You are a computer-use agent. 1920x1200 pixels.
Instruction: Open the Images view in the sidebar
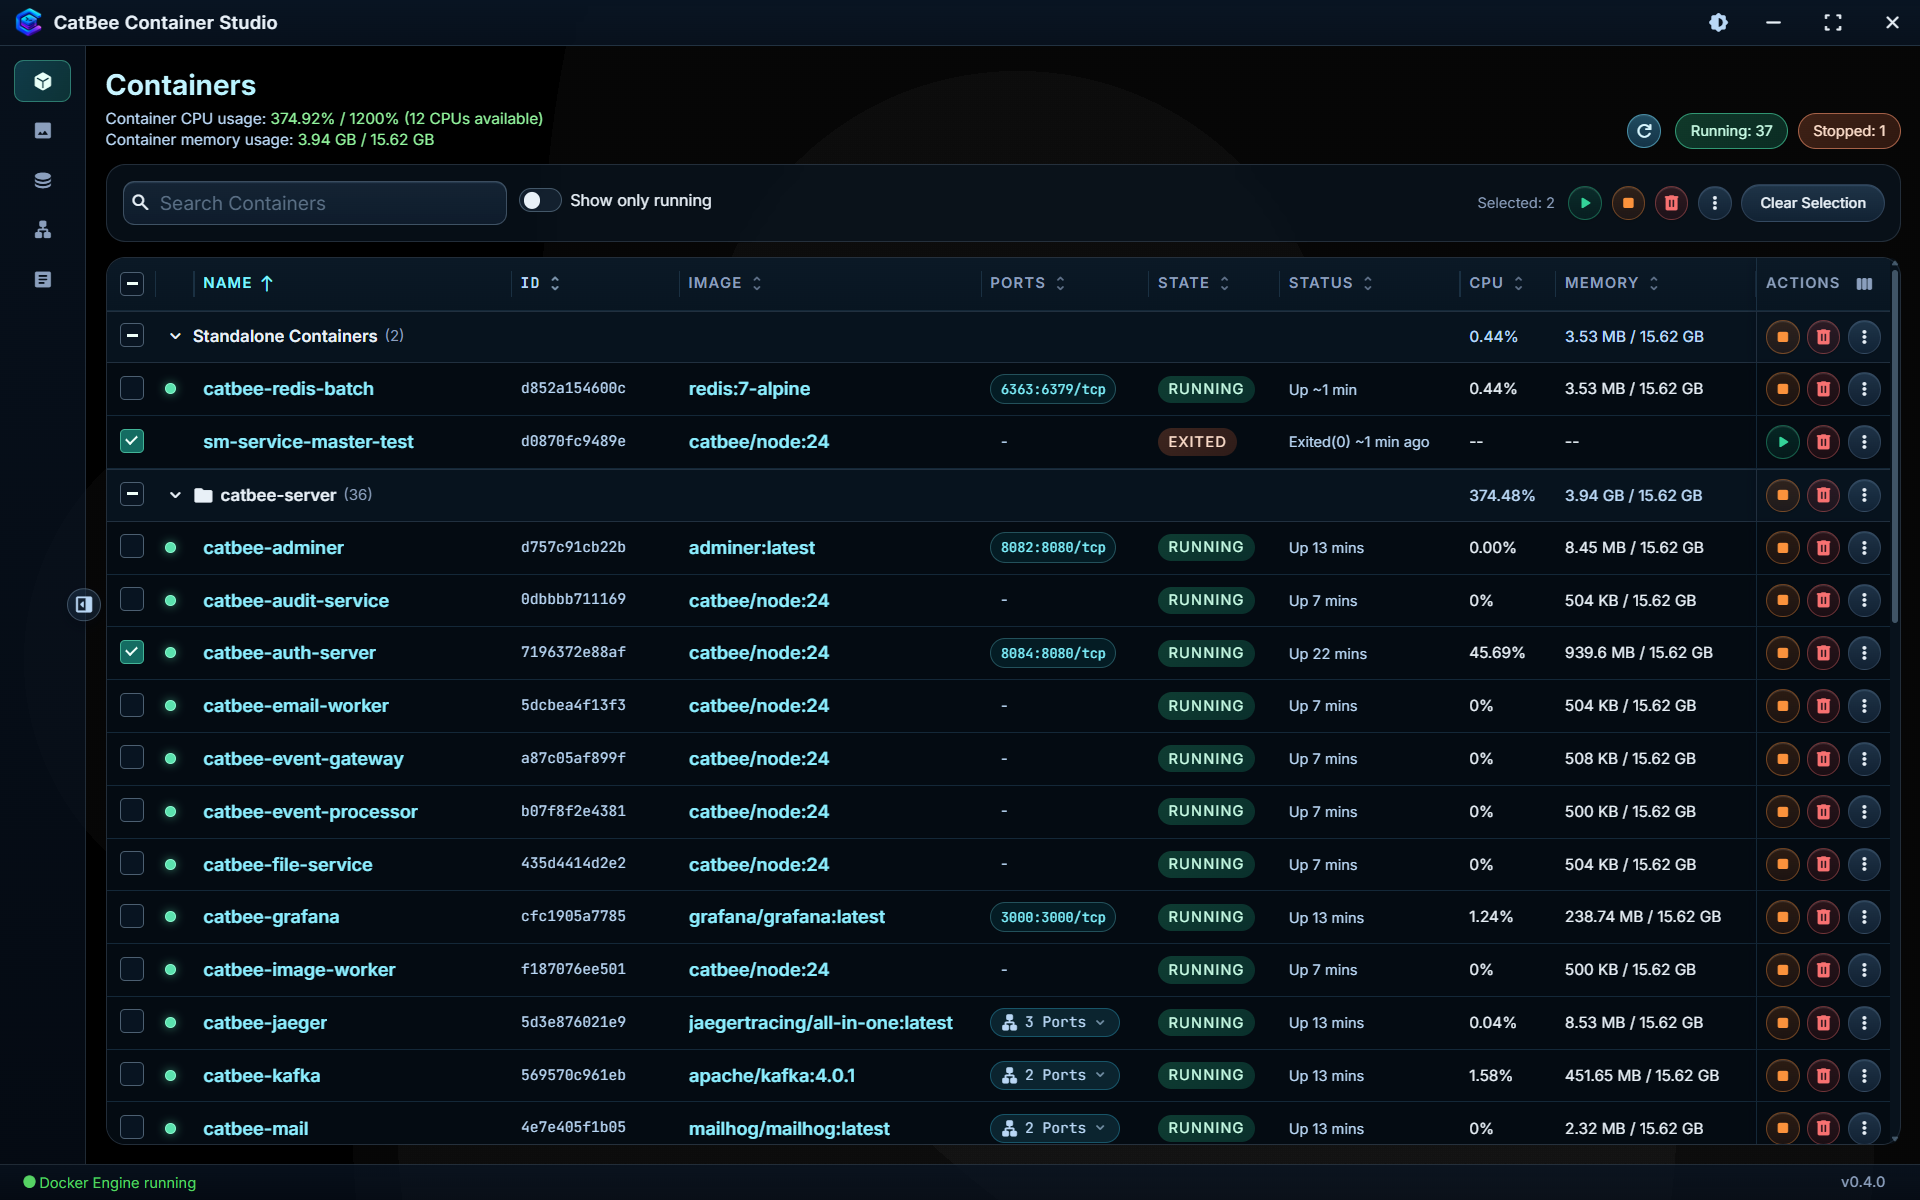42,131
